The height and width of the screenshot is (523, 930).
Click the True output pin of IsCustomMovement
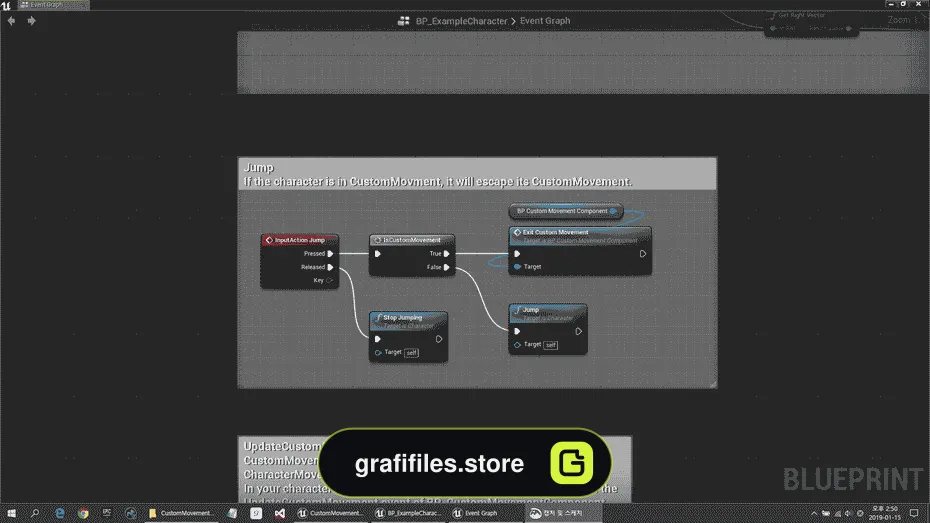(x=447, y=254)
